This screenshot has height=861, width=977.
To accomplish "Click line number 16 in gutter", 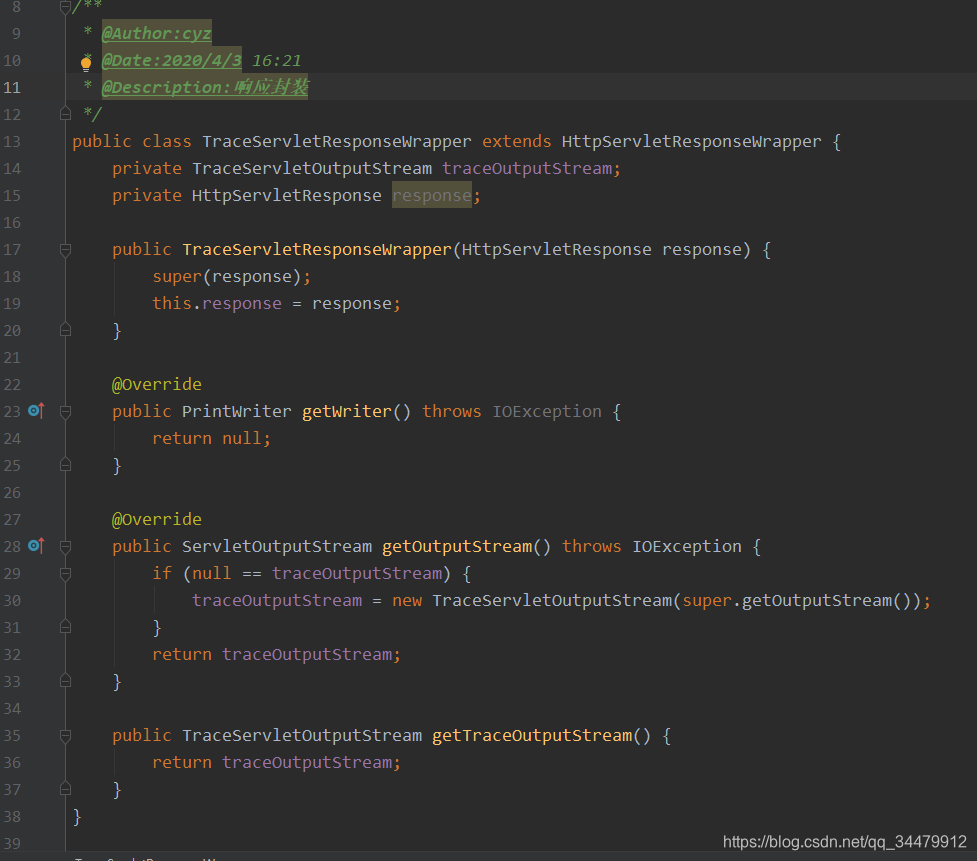I will [12, 222].
